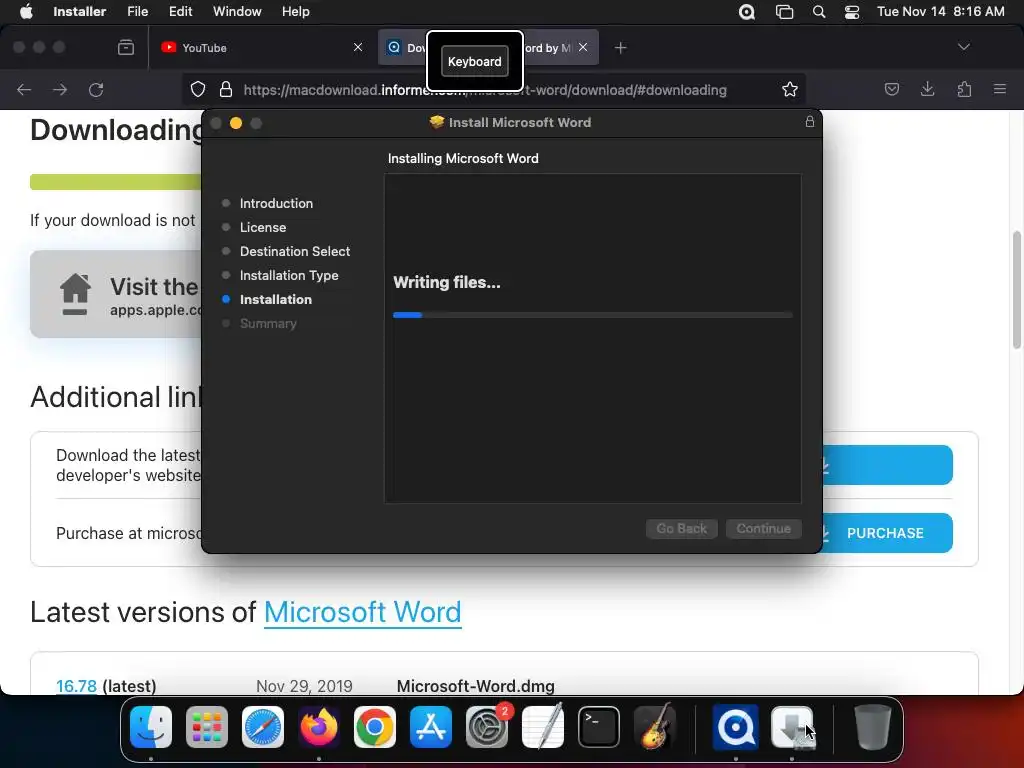Open the Microsoft Word link in heading
Viewport: 1024px width, 768px height.
pyautogui.click(x=362, y=613)
